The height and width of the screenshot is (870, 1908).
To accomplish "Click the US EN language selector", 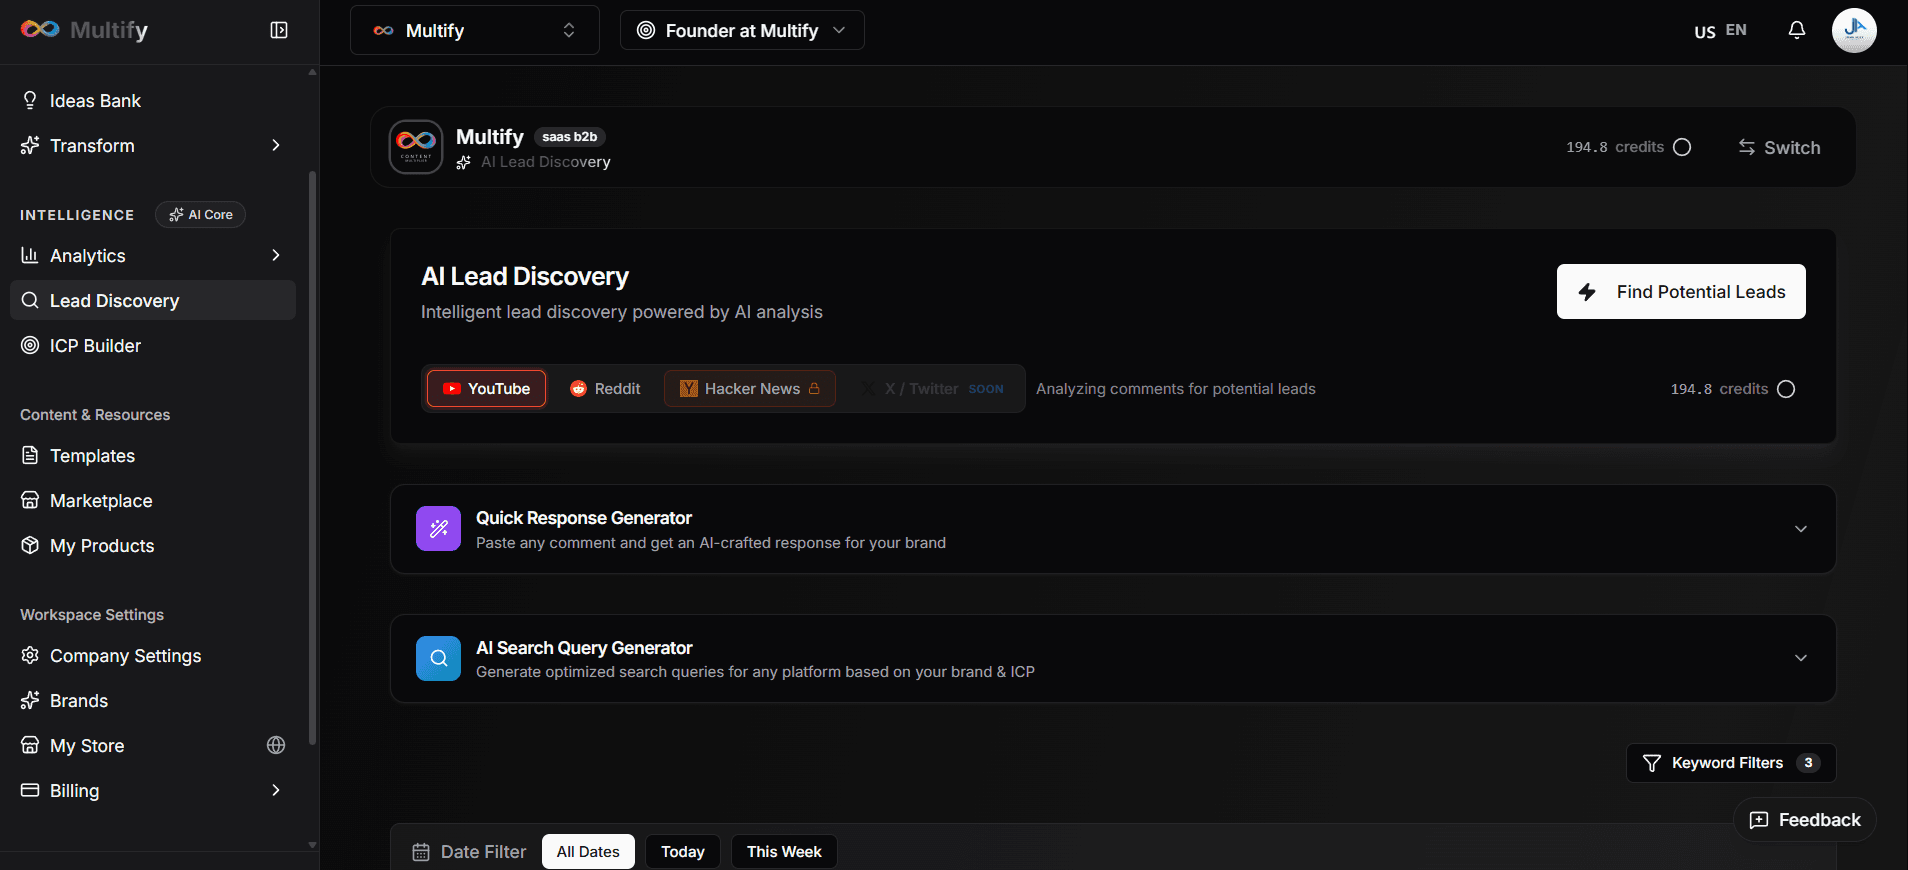I will [x=1720, y=31].
